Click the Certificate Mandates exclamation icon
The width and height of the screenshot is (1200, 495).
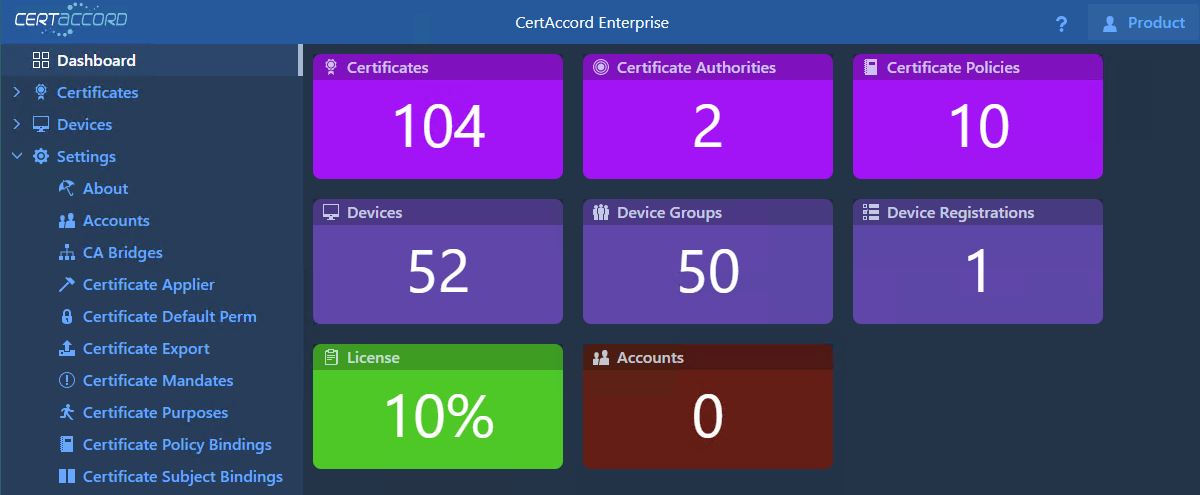(67, 380)
